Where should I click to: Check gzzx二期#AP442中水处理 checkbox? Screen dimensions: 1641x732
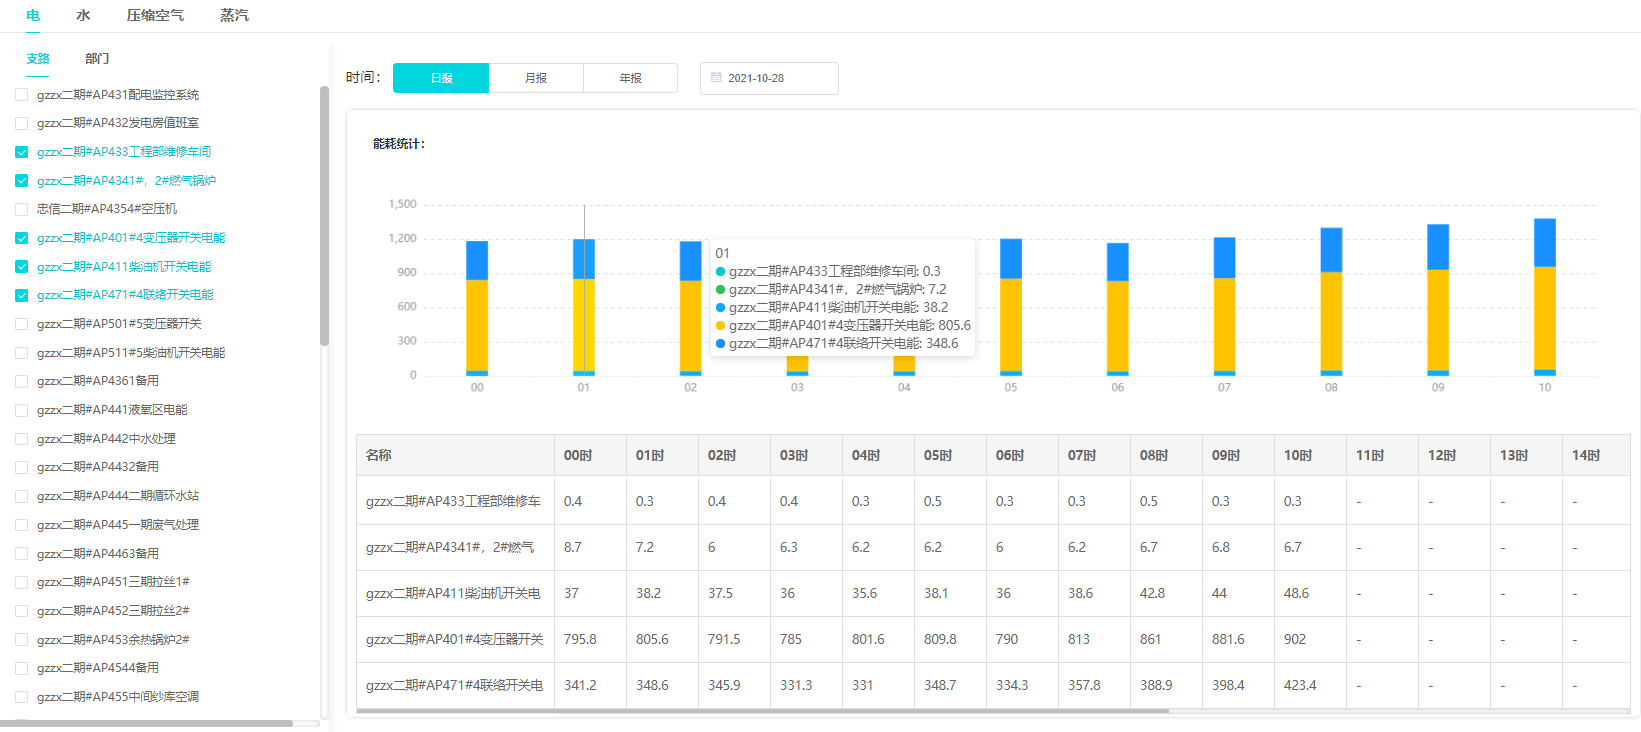coord(21,439)
